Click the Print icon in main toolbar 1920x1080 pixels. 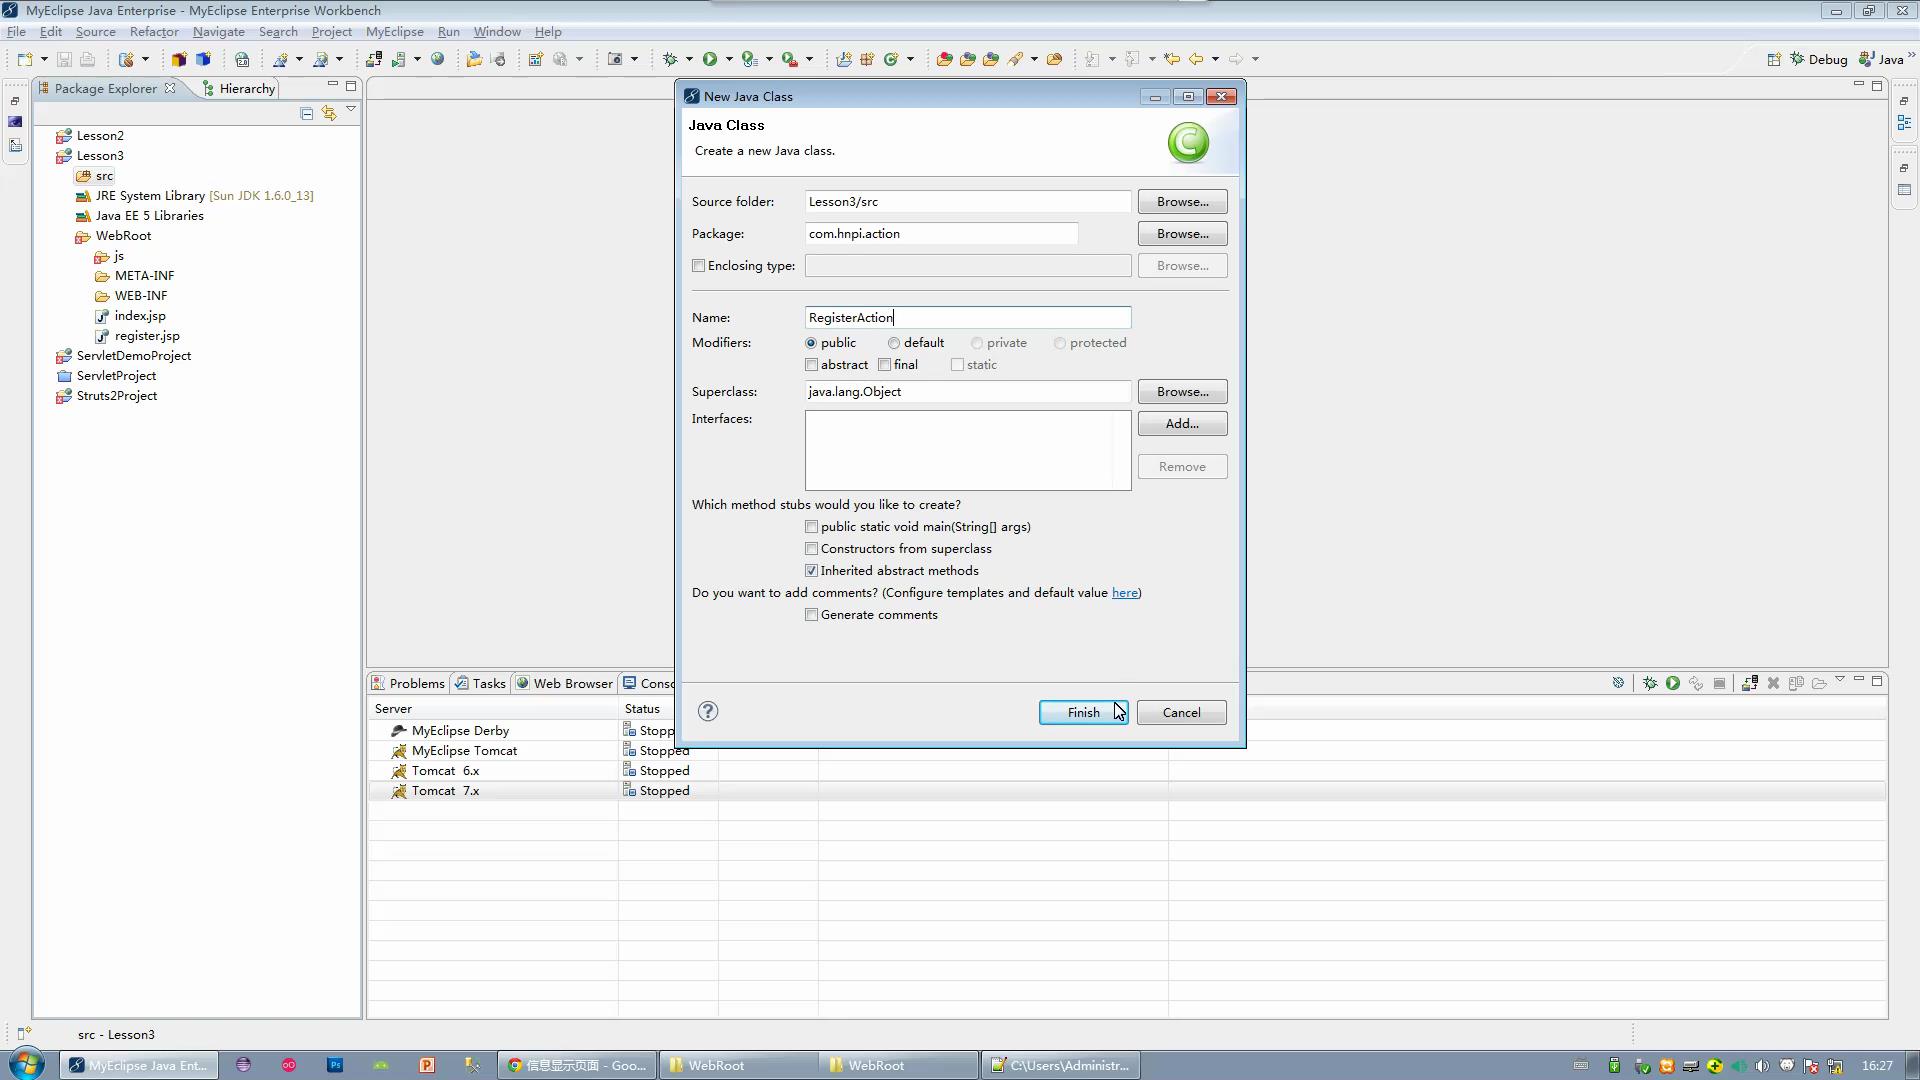[88, 59]
